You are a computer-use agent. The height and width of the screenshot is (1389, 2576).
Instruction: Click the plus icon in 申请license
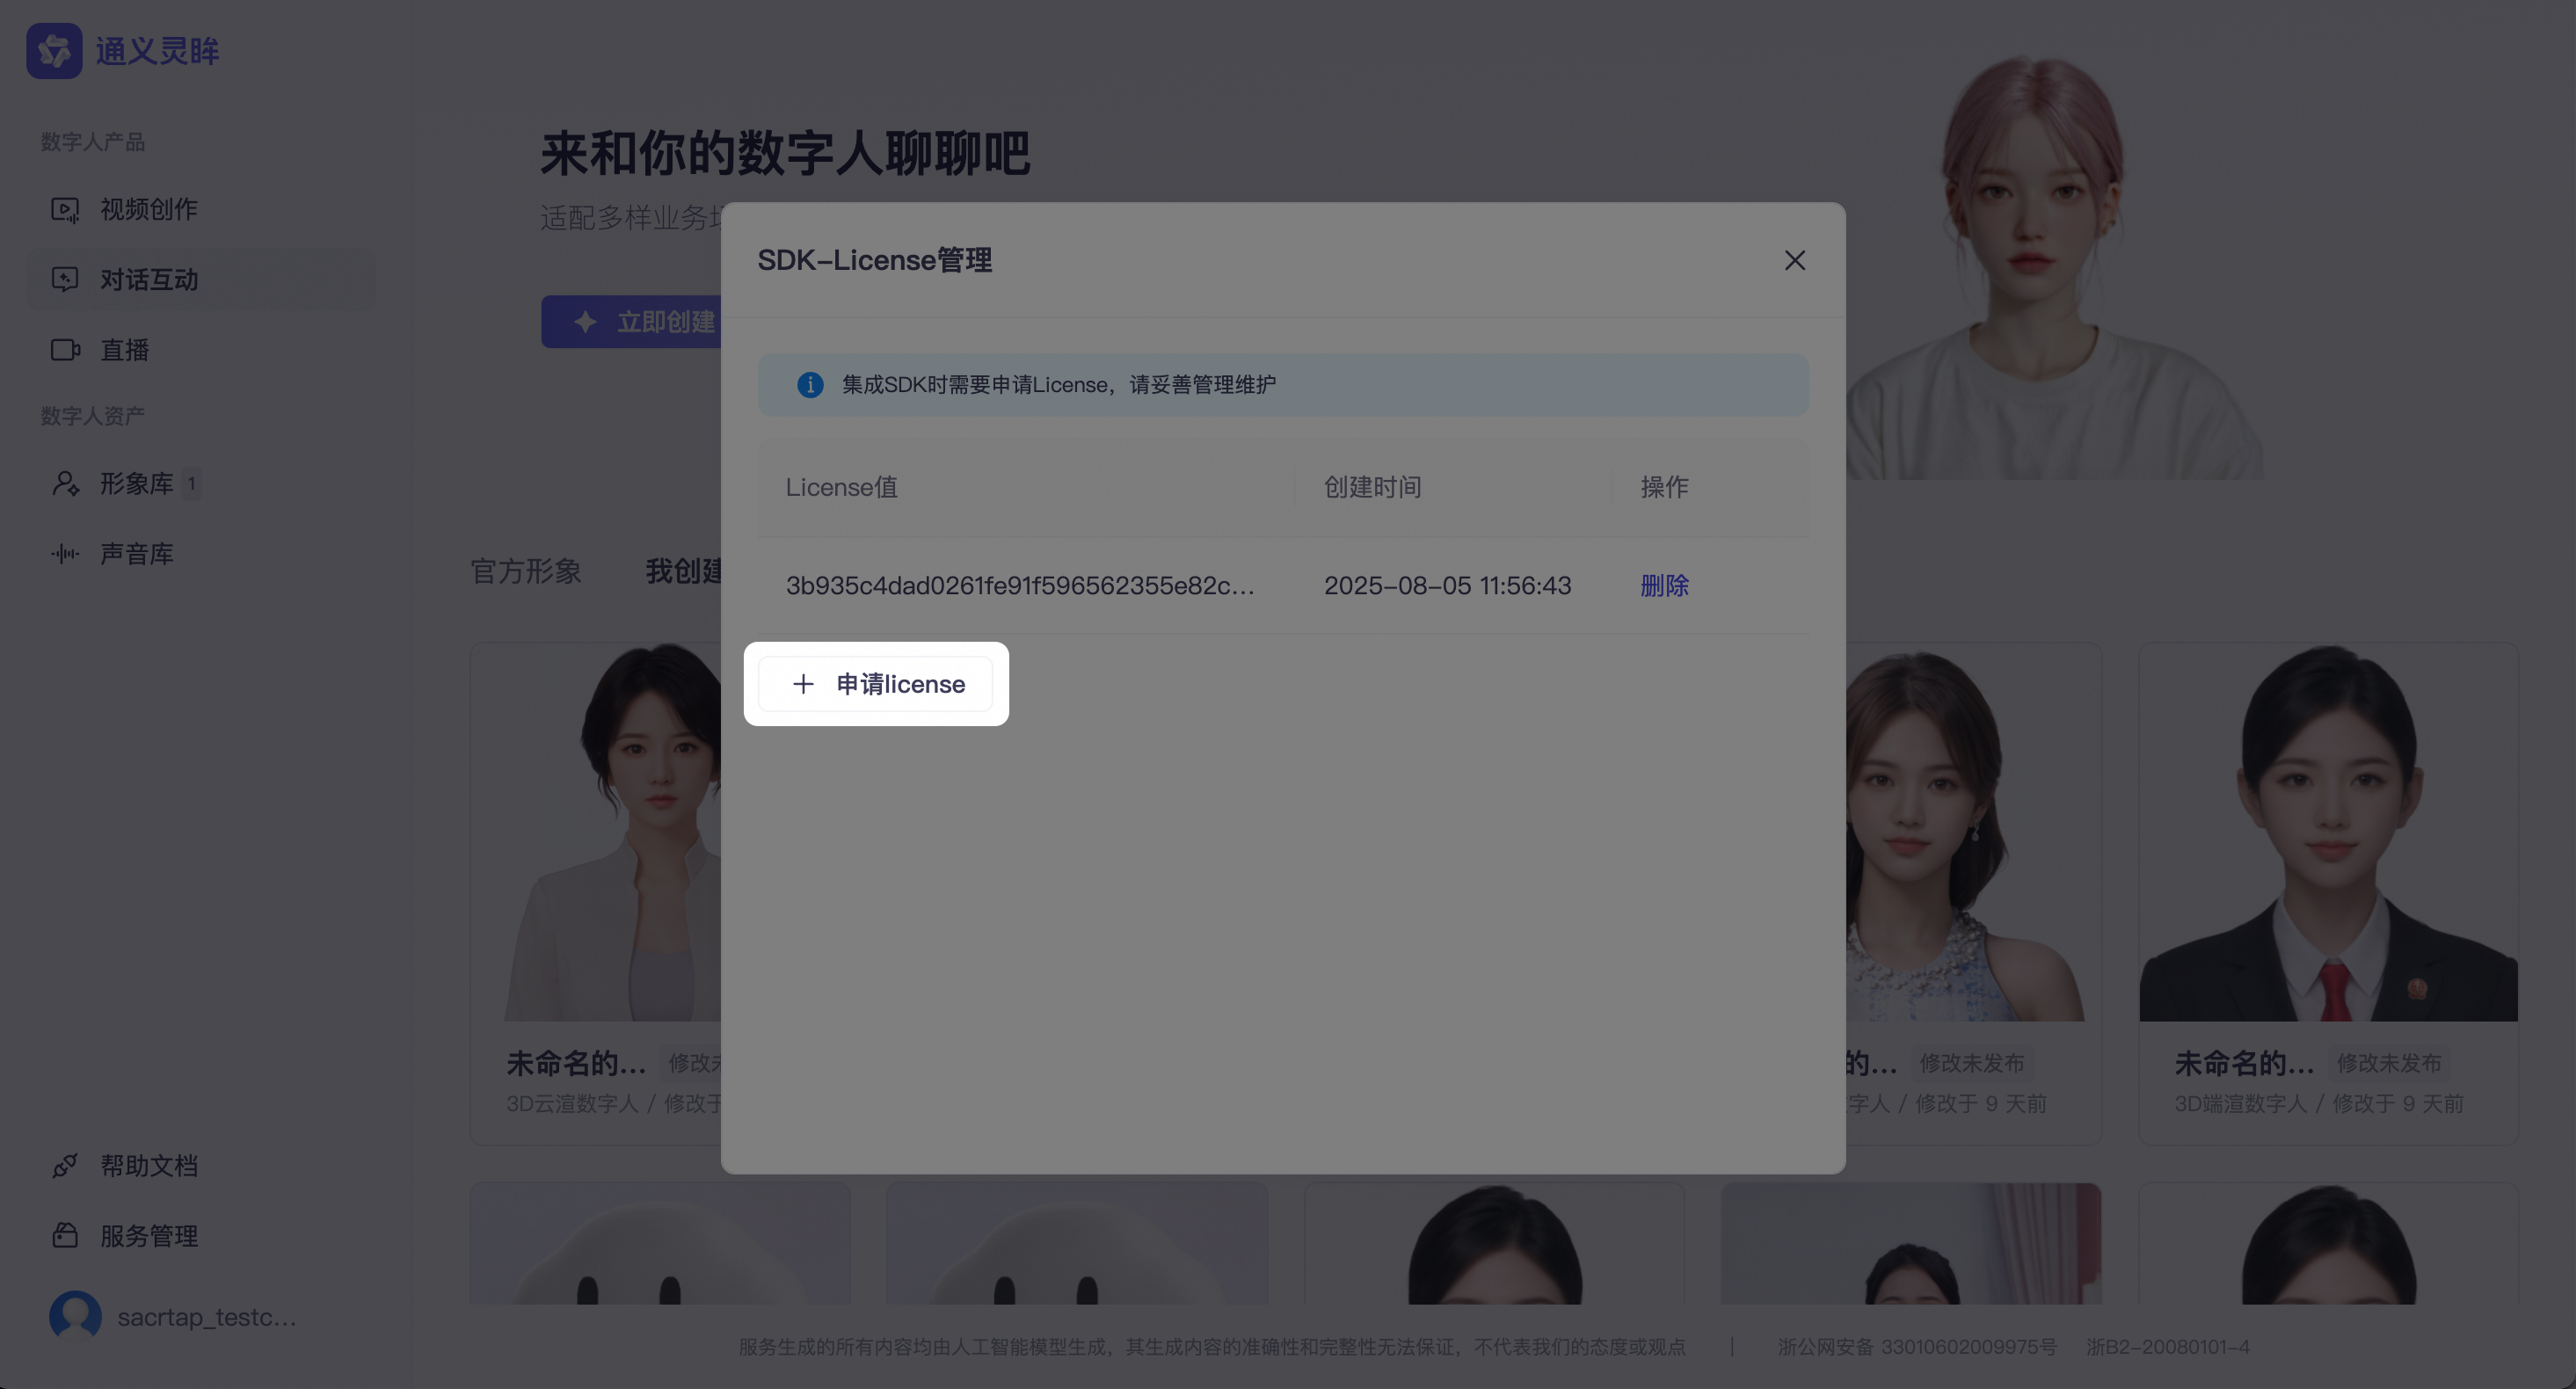pos(803,684)
